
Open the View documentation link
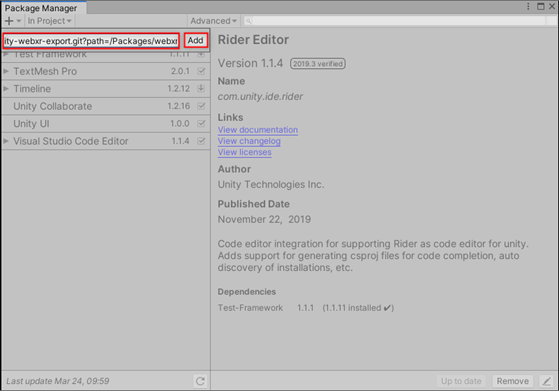point(258,130)
